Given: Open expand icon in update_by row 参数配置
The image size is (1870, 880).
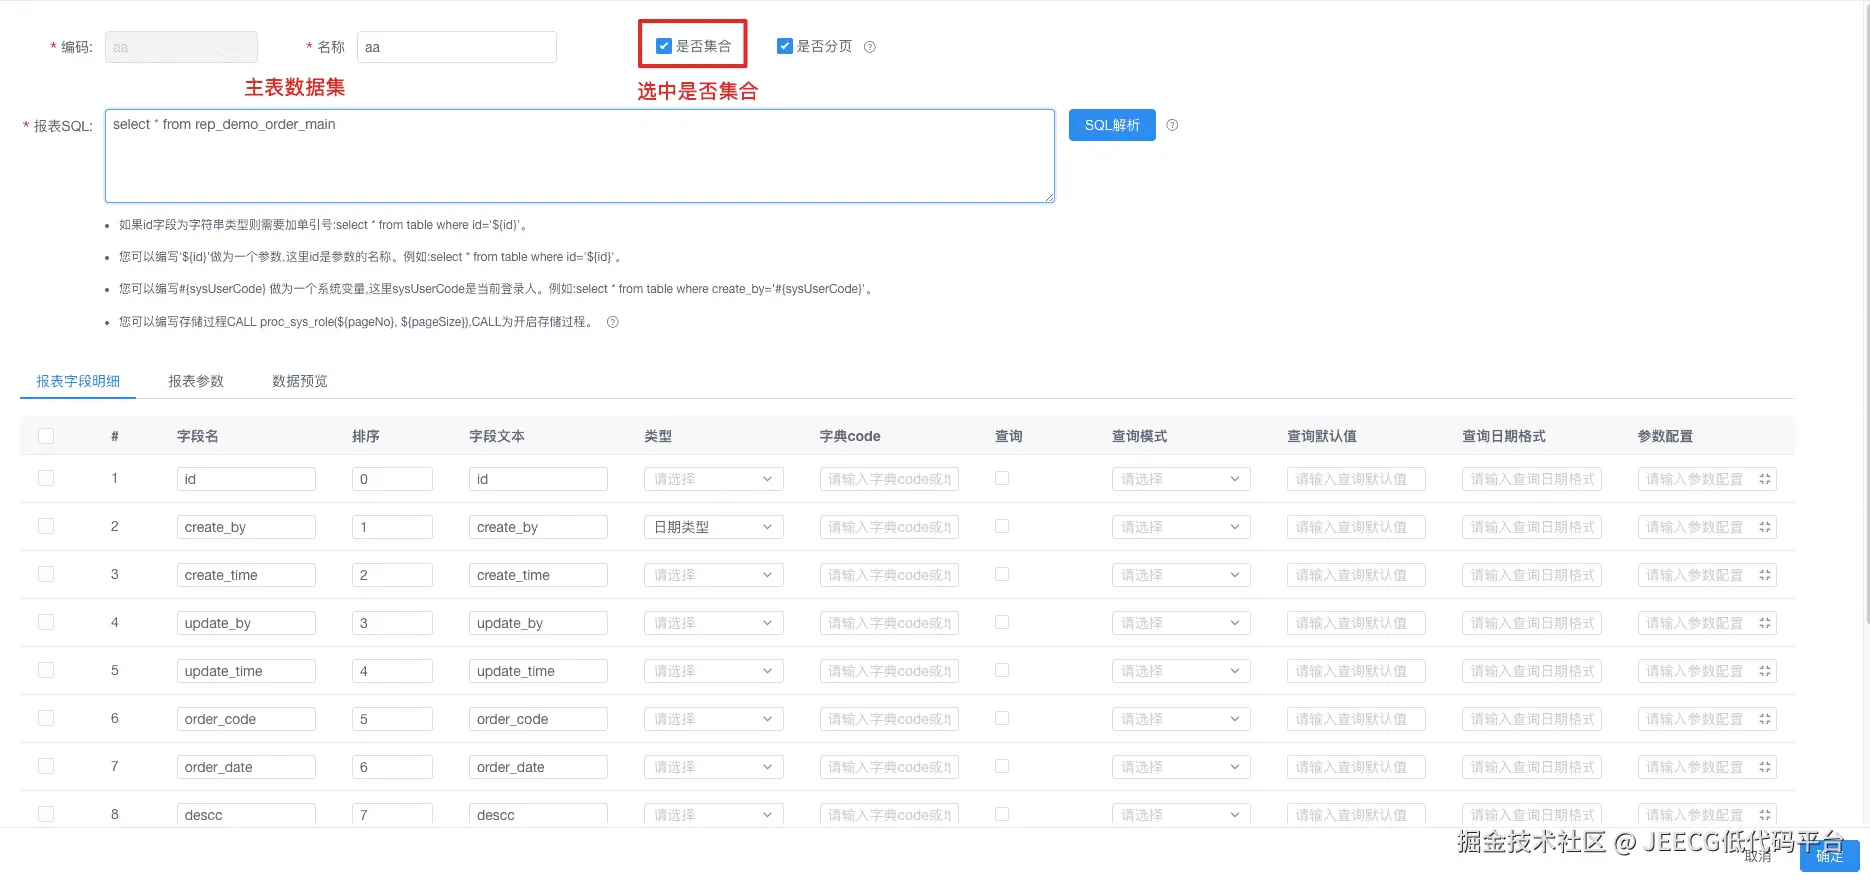Looking at the screenshot, I should pyautogui.click(x=1765, y=623).
